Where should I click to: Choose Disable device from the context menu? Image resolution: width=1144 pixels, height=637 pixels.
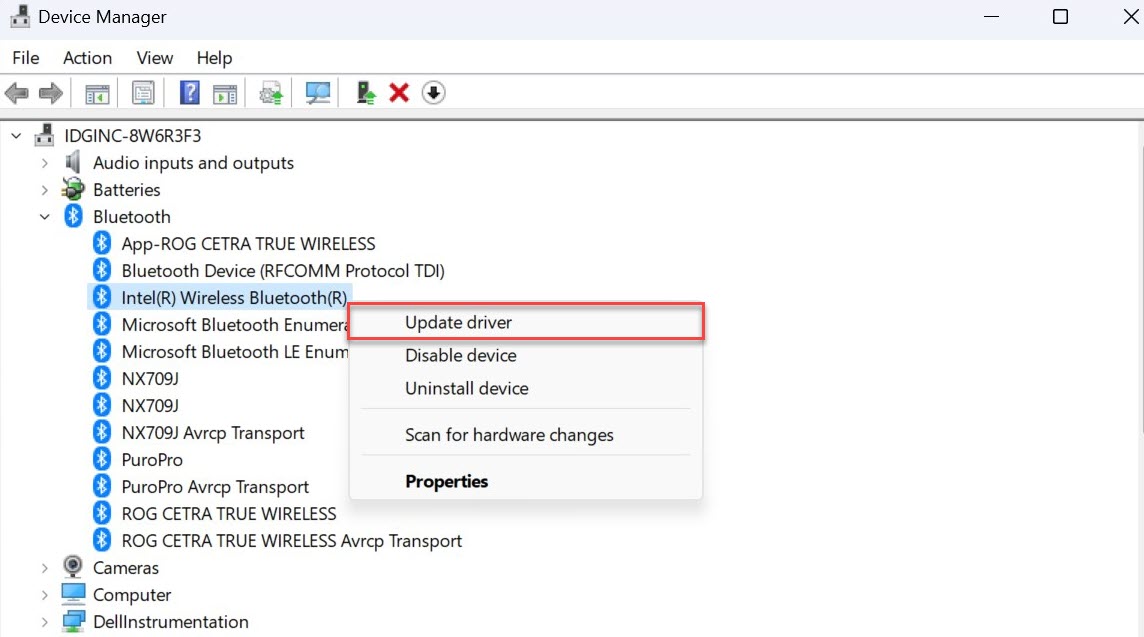pos(525,355)
